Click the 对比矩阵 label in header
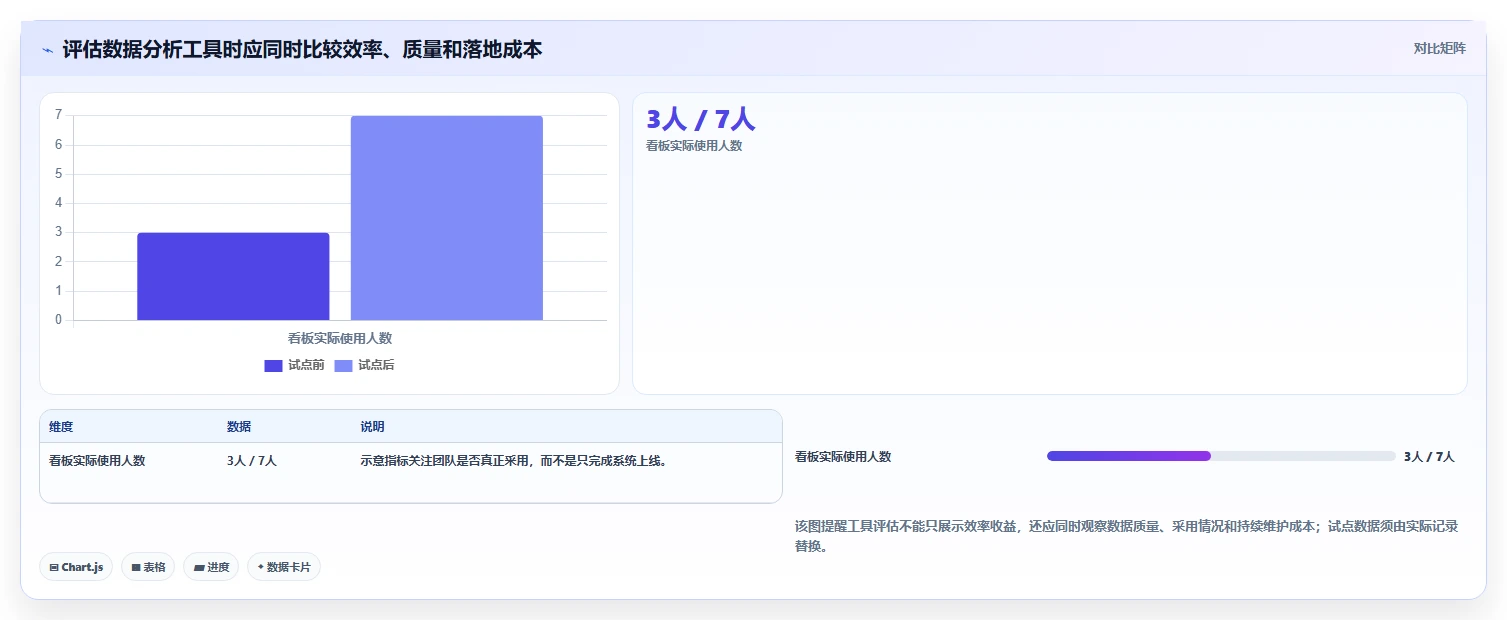The image size is (1507, 620). pyautogui.click(x=1439, y=48)
